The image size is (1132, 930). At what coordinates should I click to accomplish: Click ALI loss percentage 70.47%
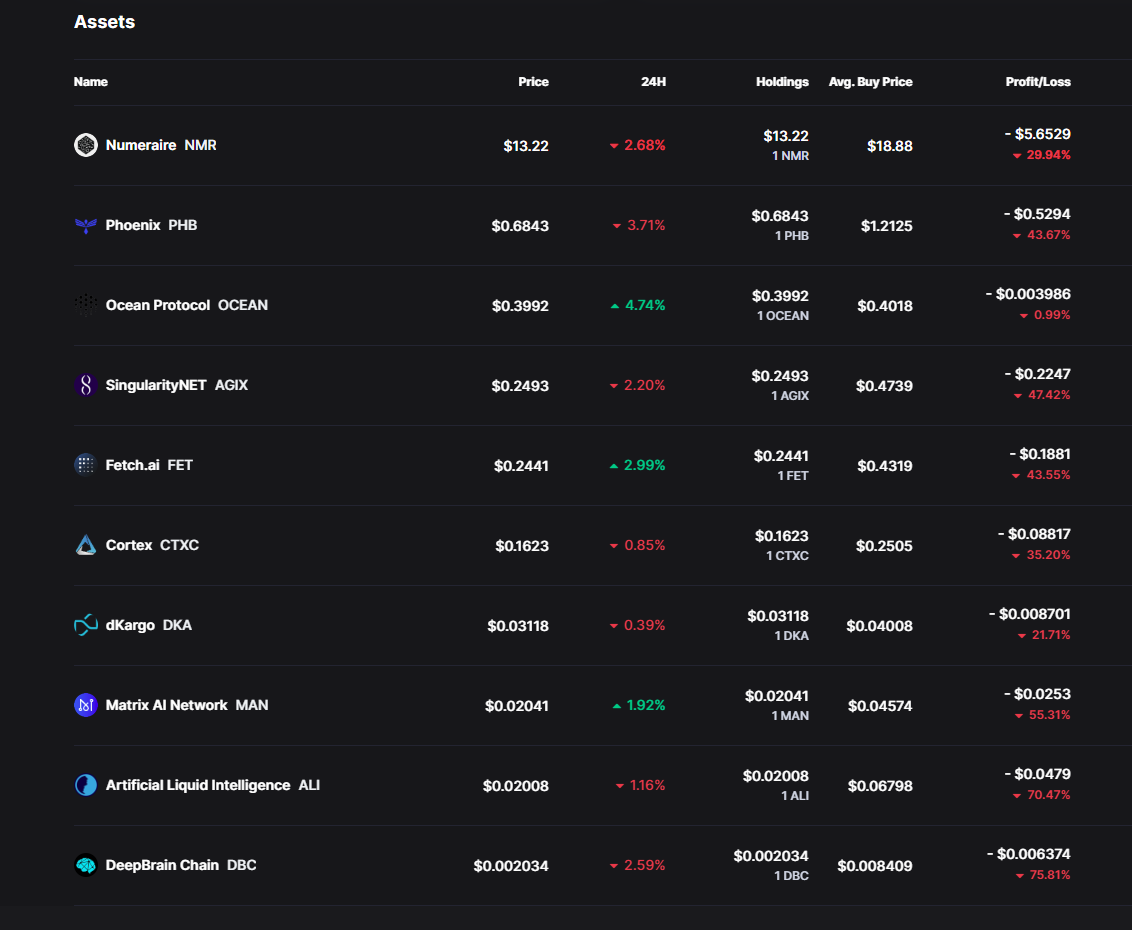coord(1041,795)
